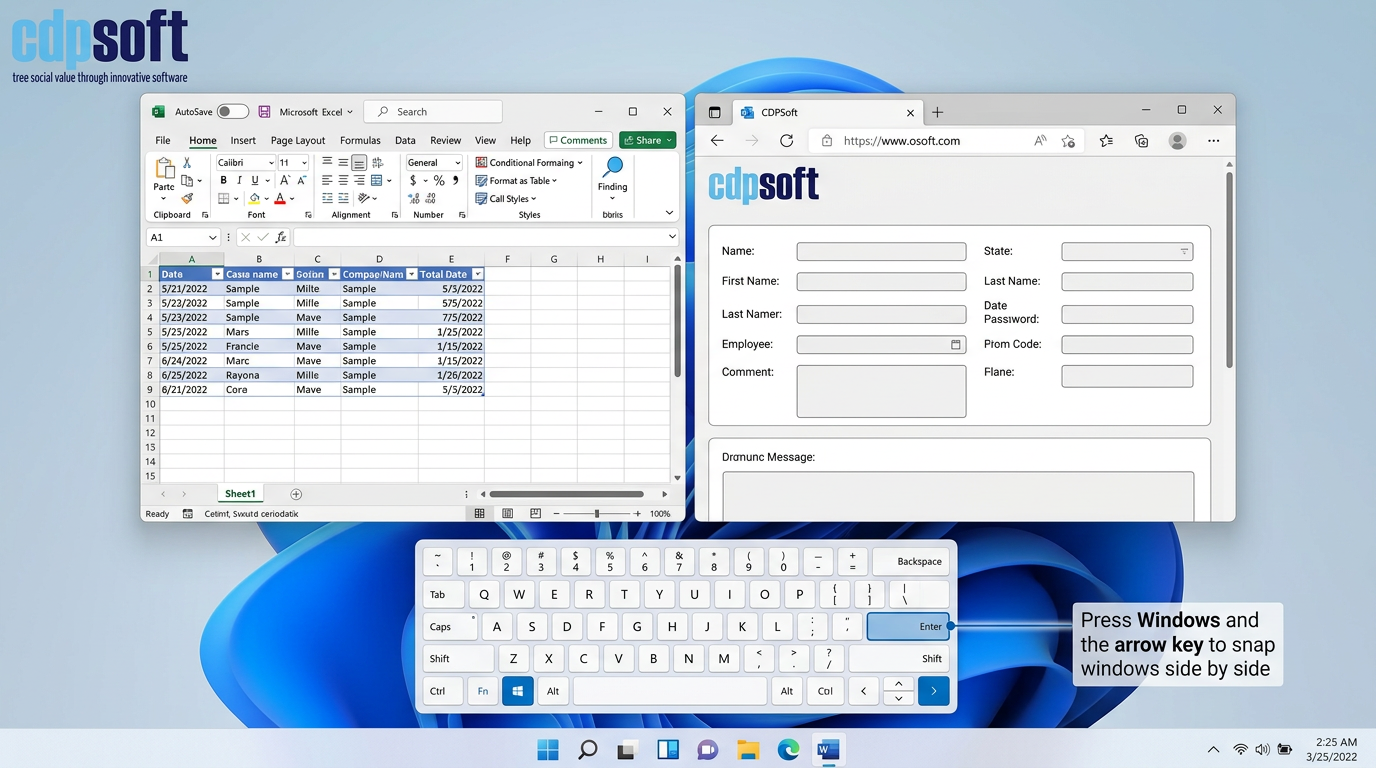Toggle the Underline formatting button
This screenshot has height=768, width=1376.
point(255,180)
